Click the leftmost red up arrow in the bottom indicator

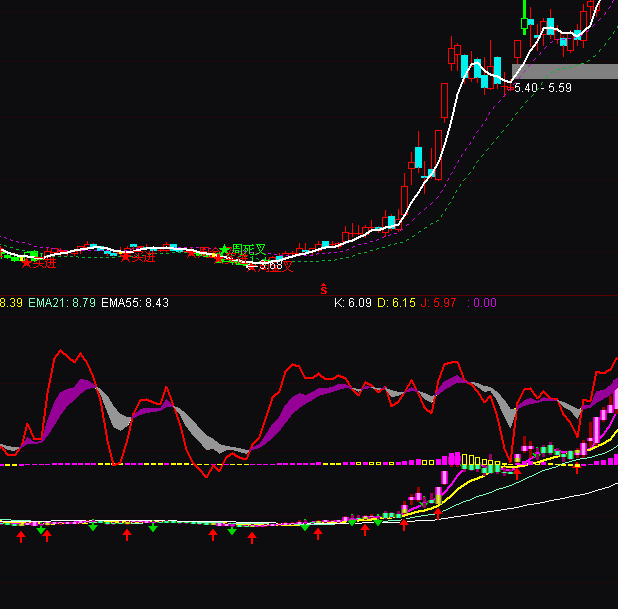21,537
